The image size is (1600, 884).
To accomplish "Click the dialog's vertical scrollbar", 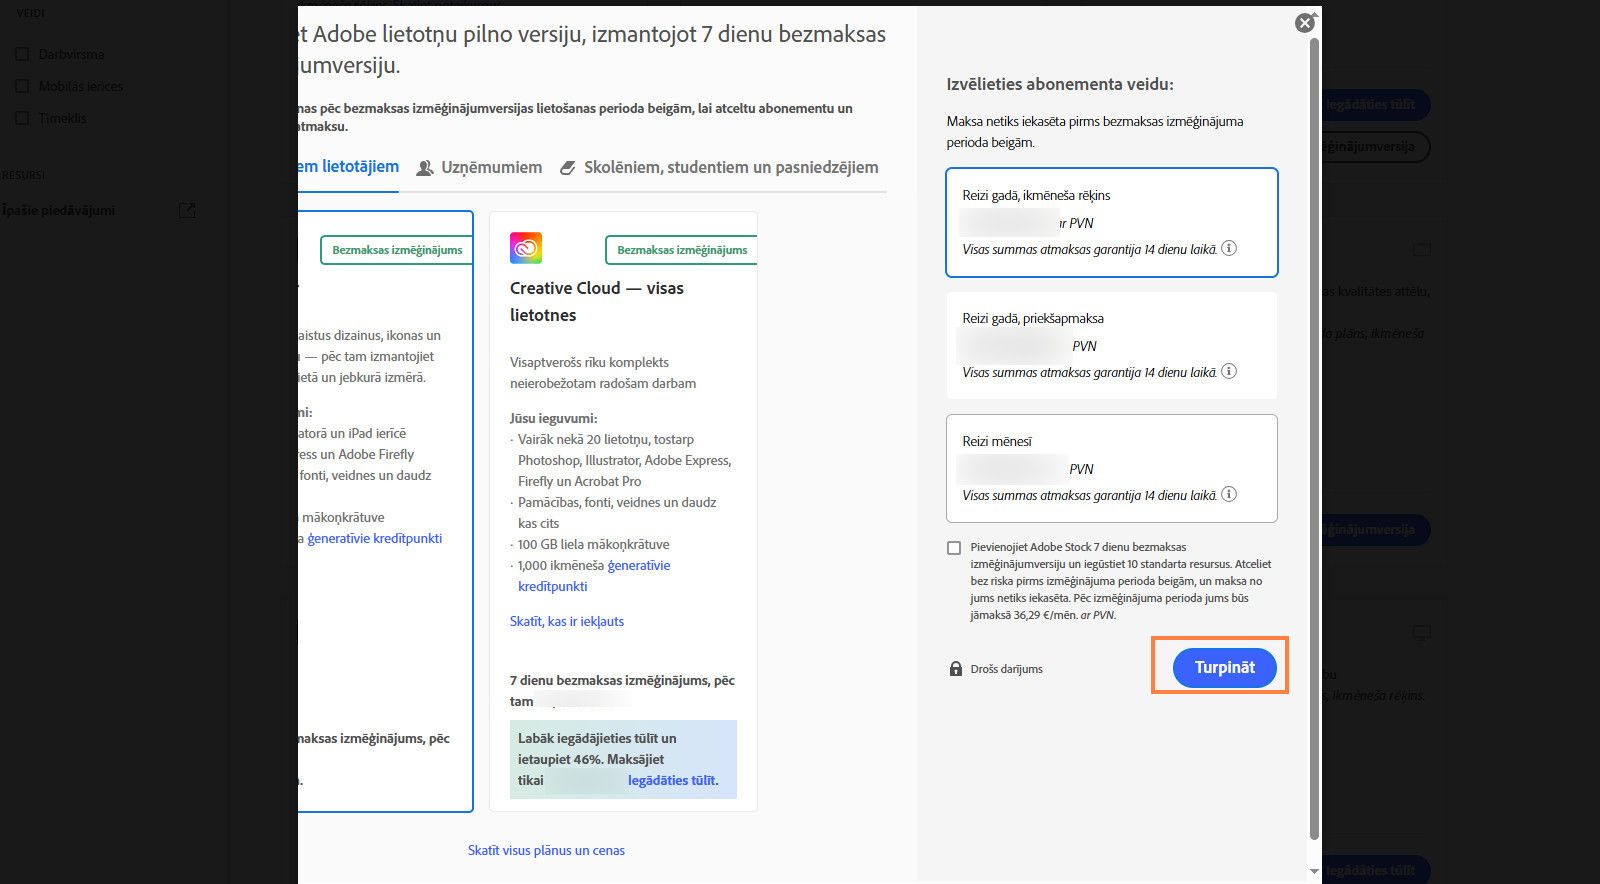I will [1314, 440].
